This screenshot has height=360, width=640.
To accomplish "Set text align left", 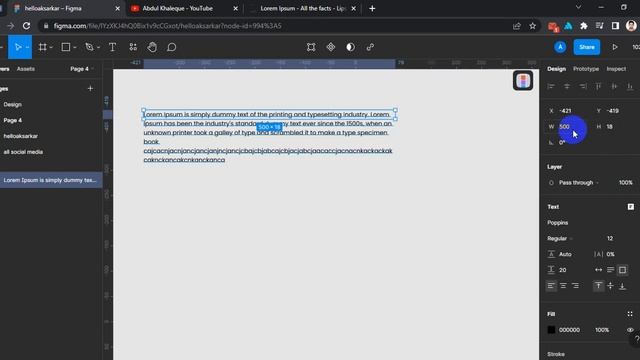I will [x=551, y=286].
